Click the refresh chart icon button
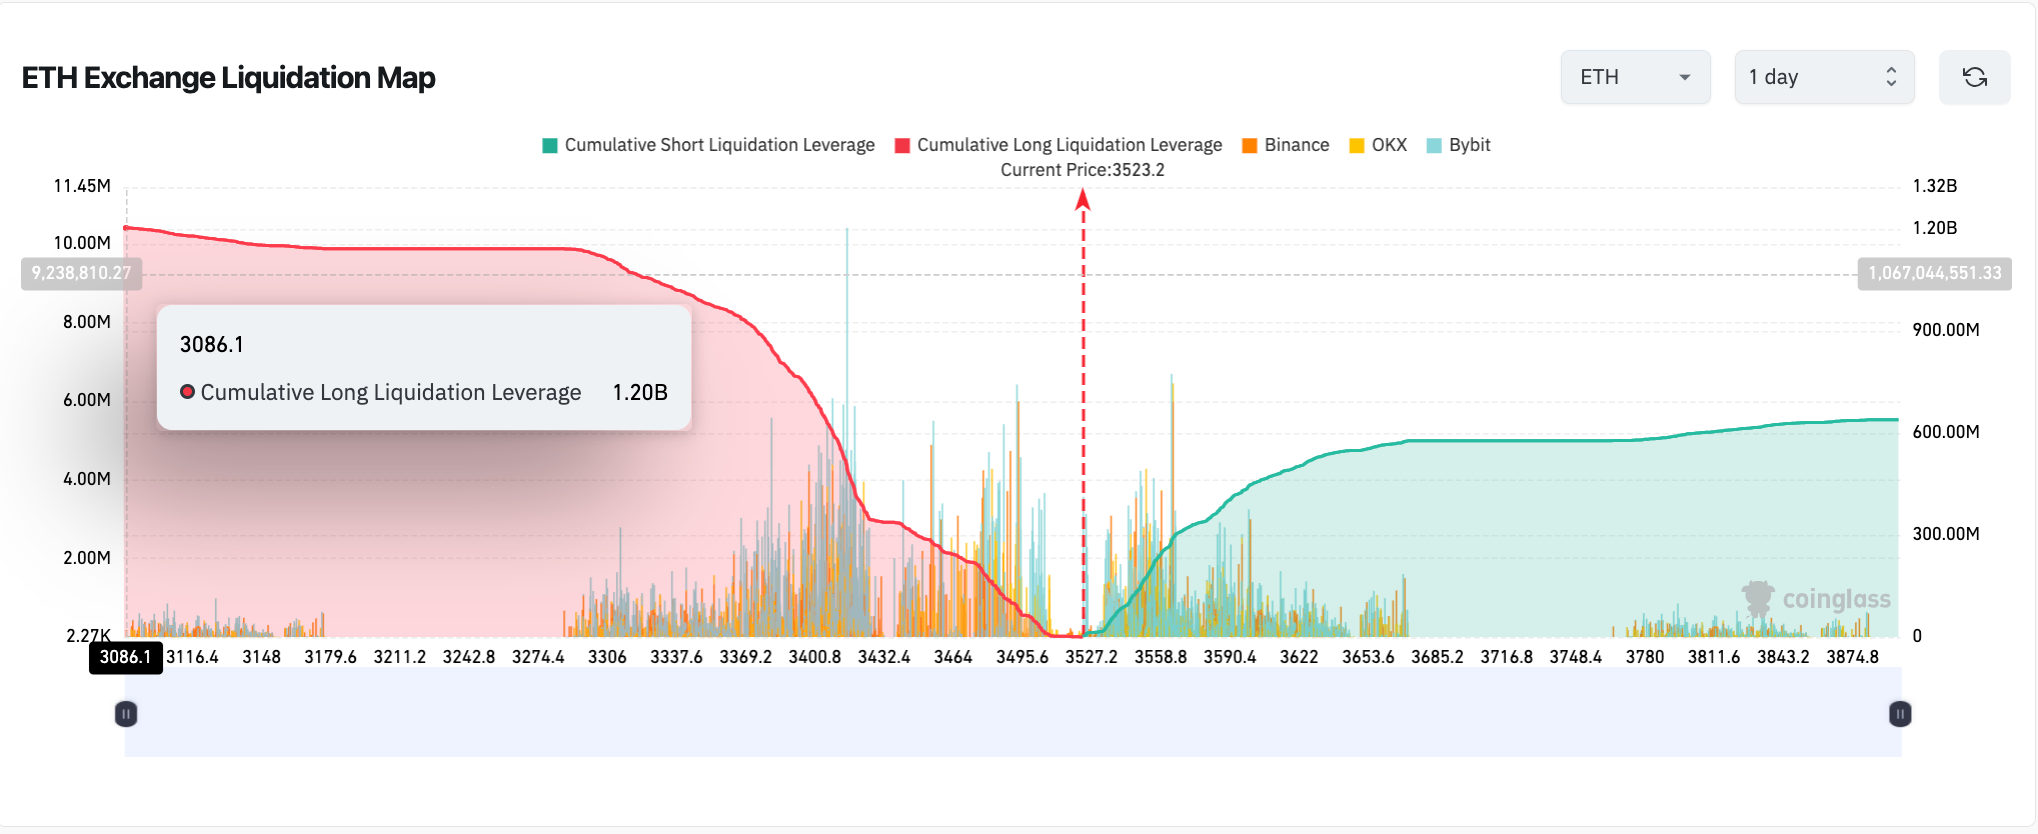This screenshot has height=834, width=2038. pos(1974,77)
